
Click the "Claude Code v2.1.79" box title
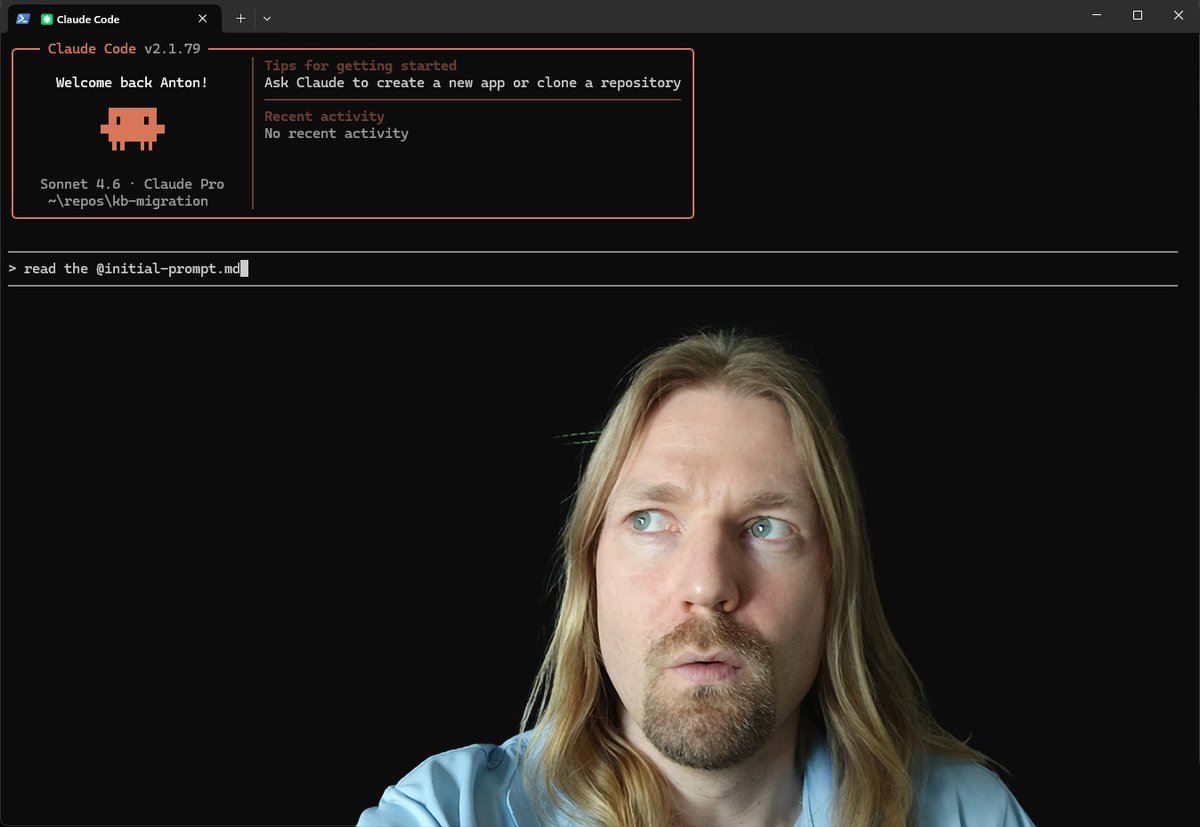click(124, 49)
